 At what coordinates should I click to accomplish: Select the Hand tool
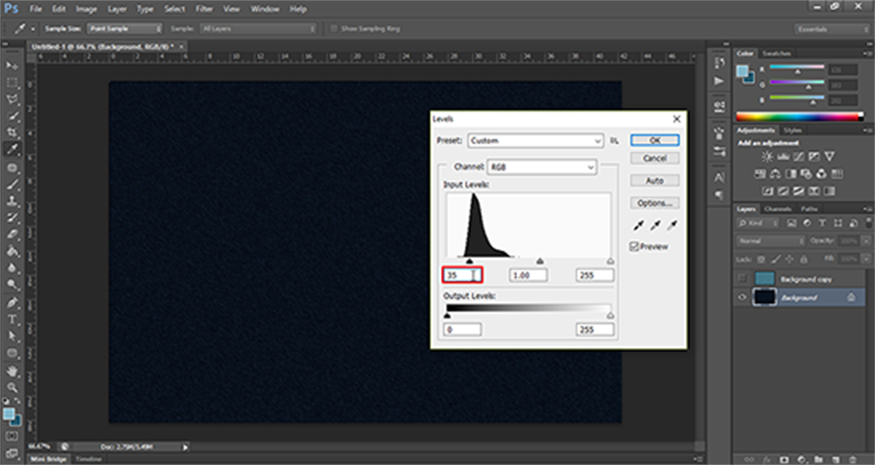(x=12, y=371)
